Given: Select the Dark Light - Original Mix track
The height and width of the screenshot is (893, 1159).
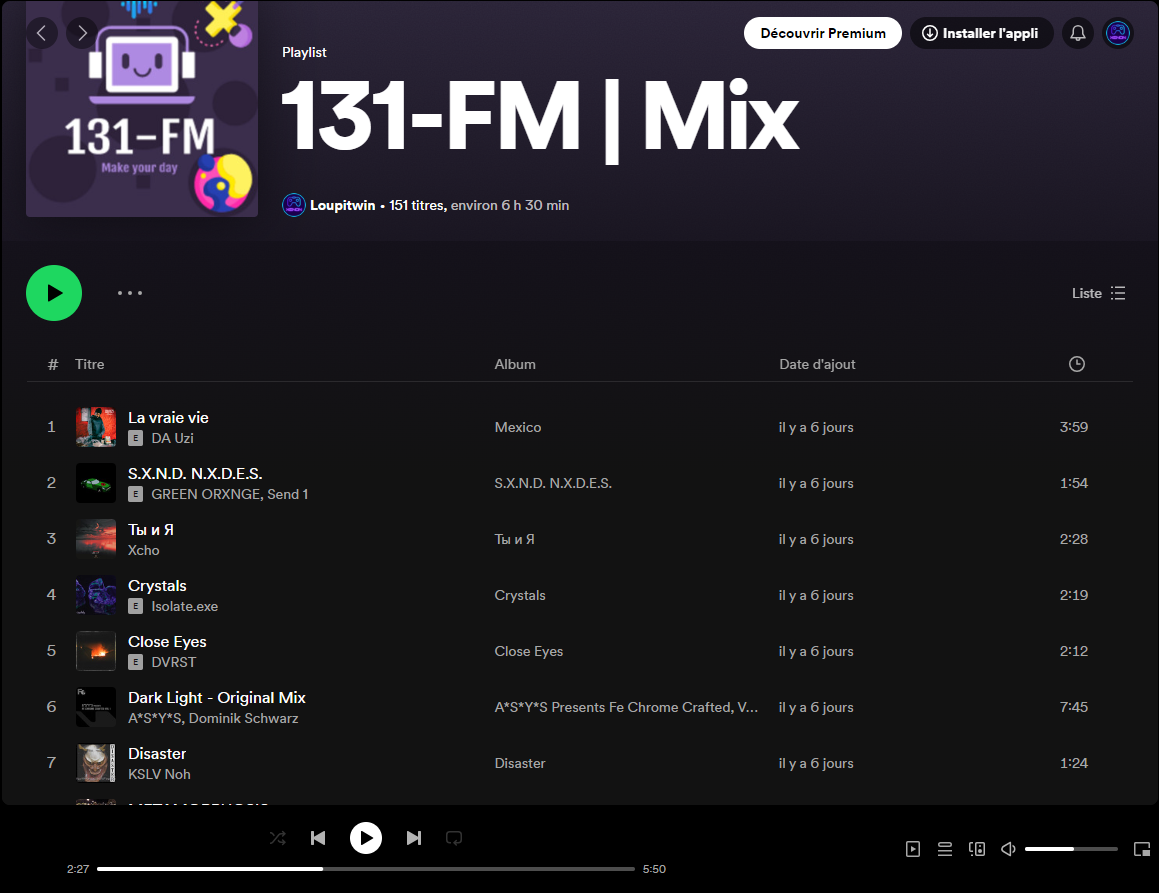Looking at the screenshot, I should [x=217, y=699].
